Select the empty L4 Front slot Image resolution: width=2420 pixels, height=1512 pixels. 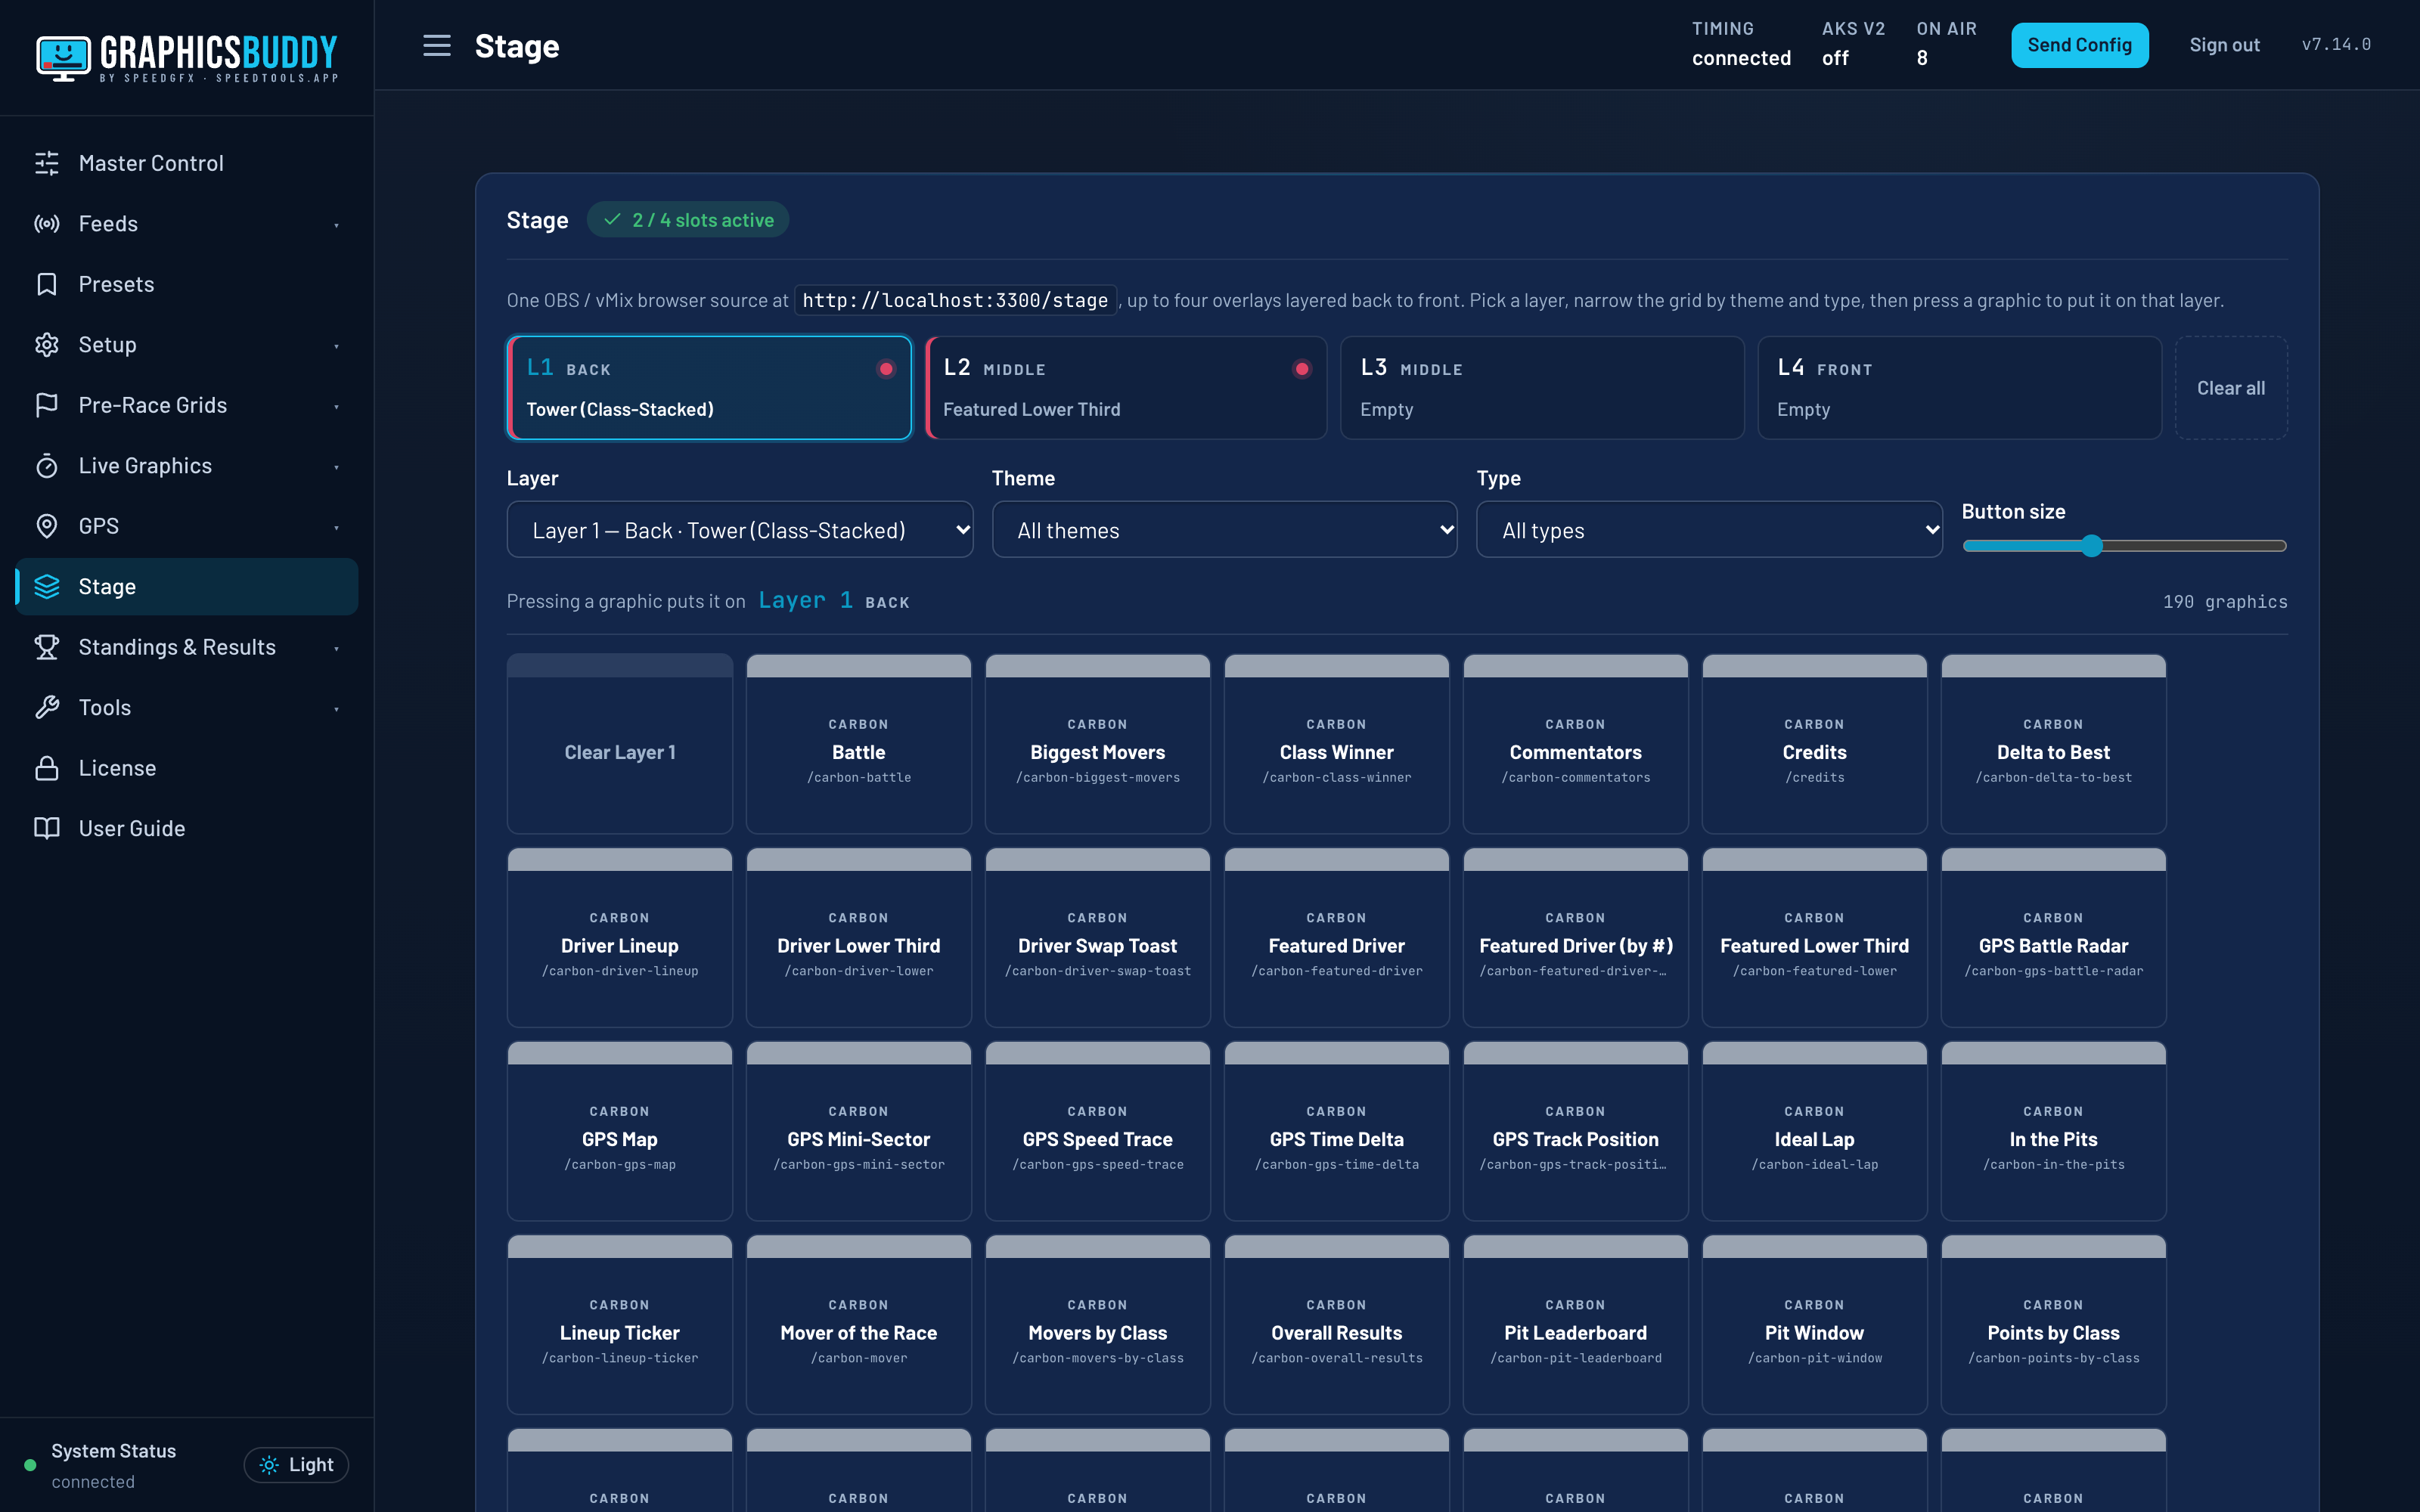(x=1959, y=388)
